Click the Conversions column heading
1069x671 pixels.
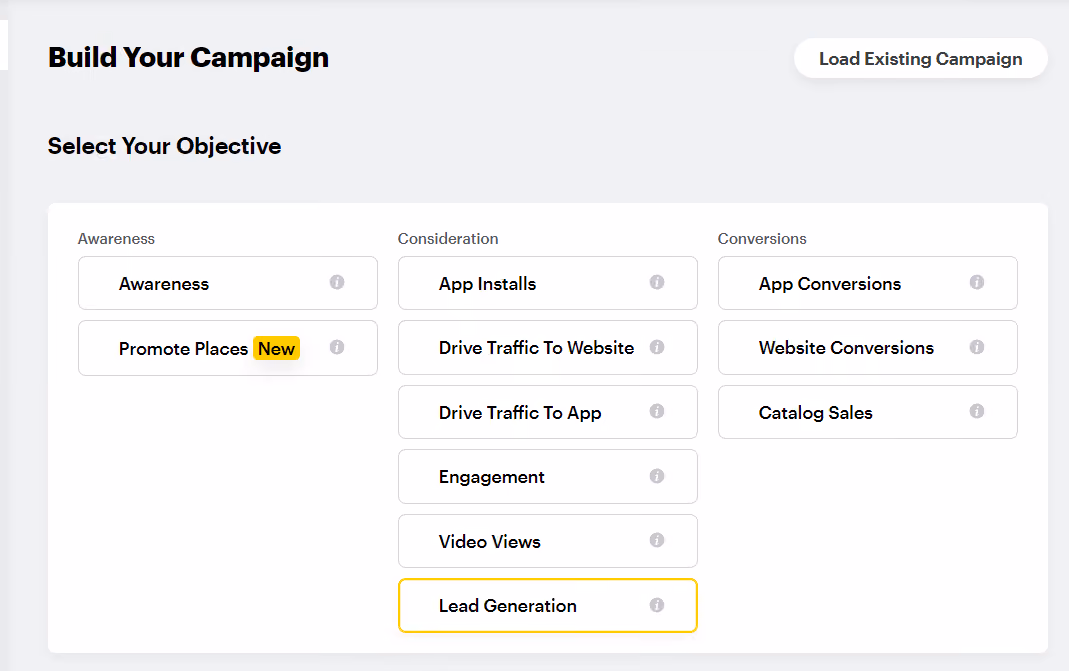coord(762,239)
